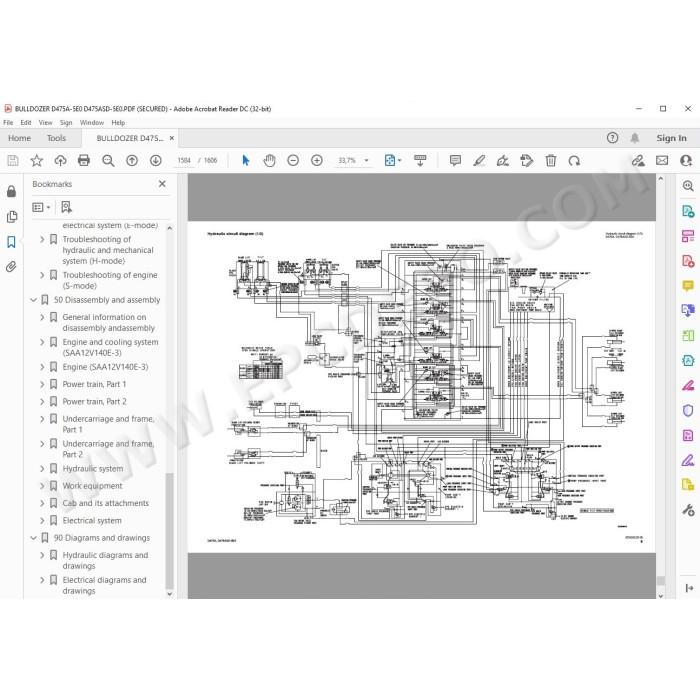The image size is (700, 700).
Task: Find the current bookmark icon
Action: tap(66, 207)
